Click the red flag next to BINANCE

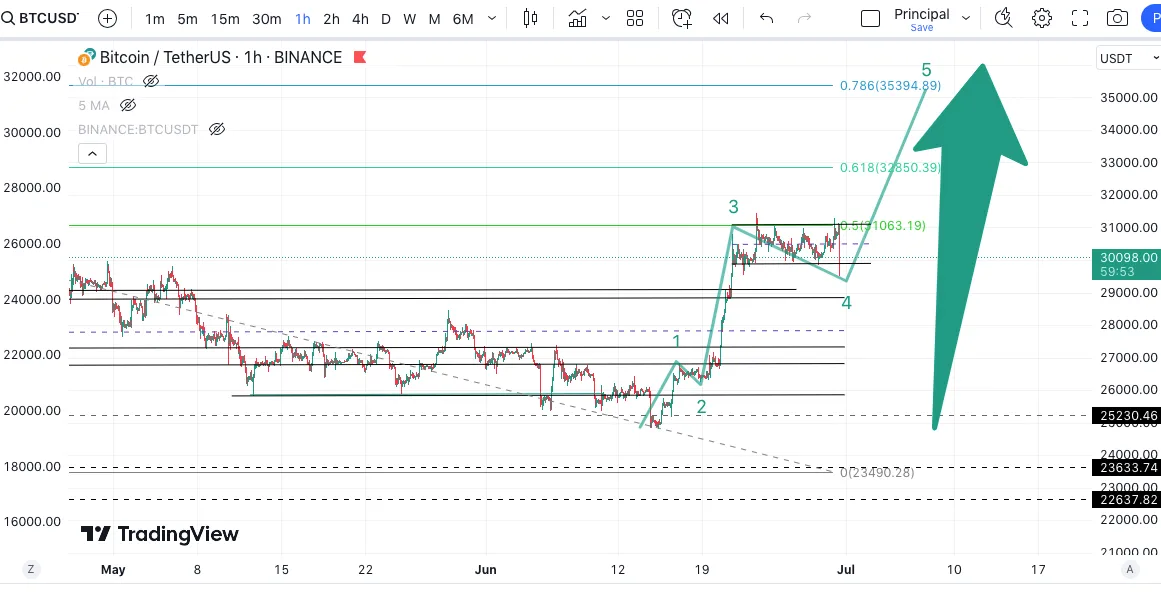click(360, 57)
